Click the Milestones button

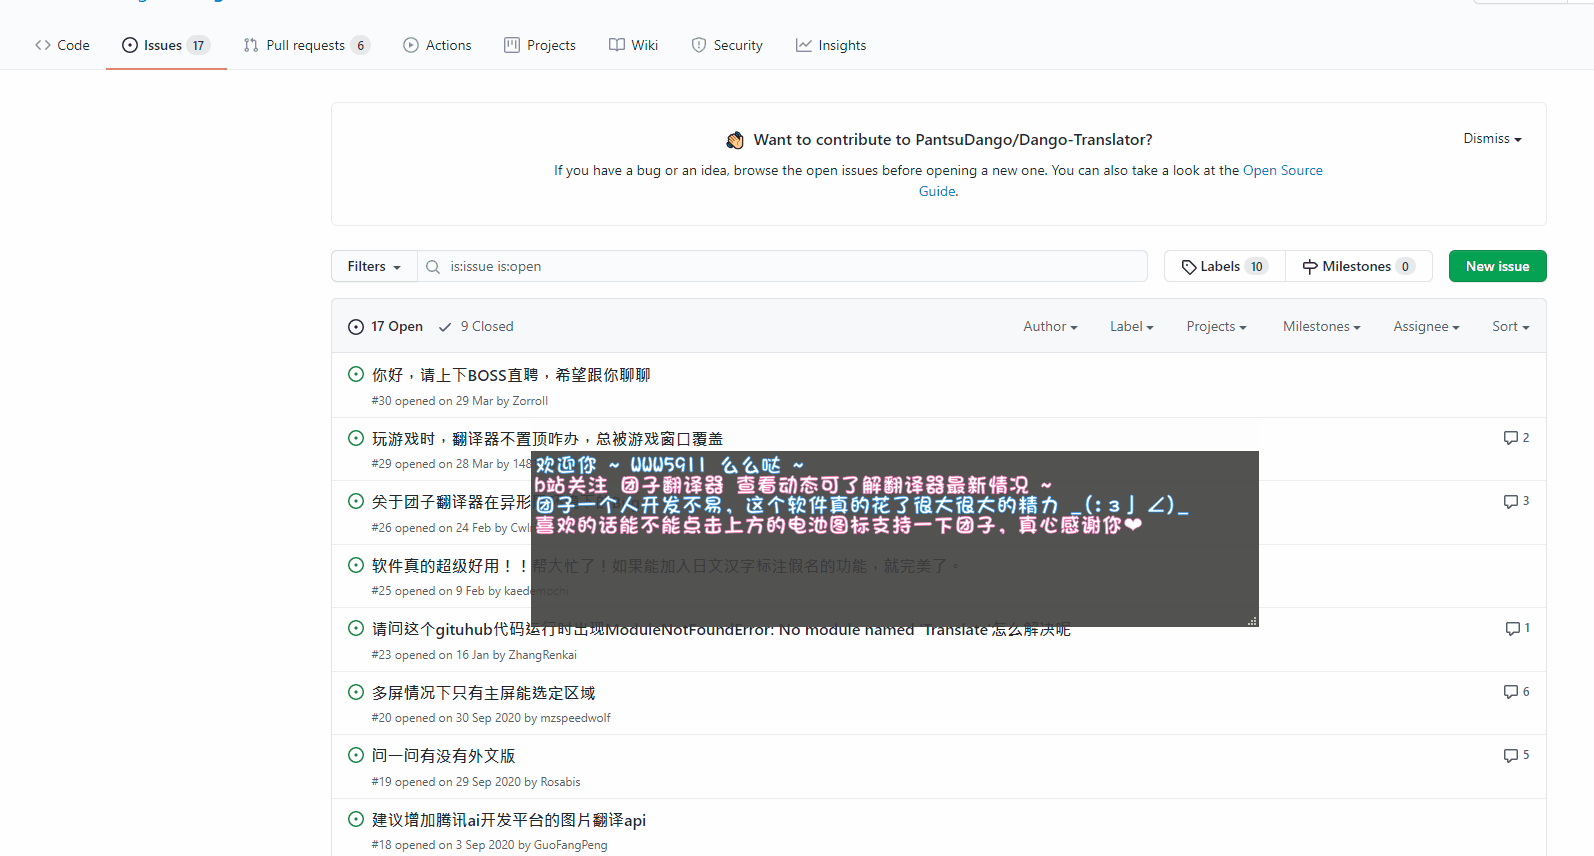point(1359,266)
